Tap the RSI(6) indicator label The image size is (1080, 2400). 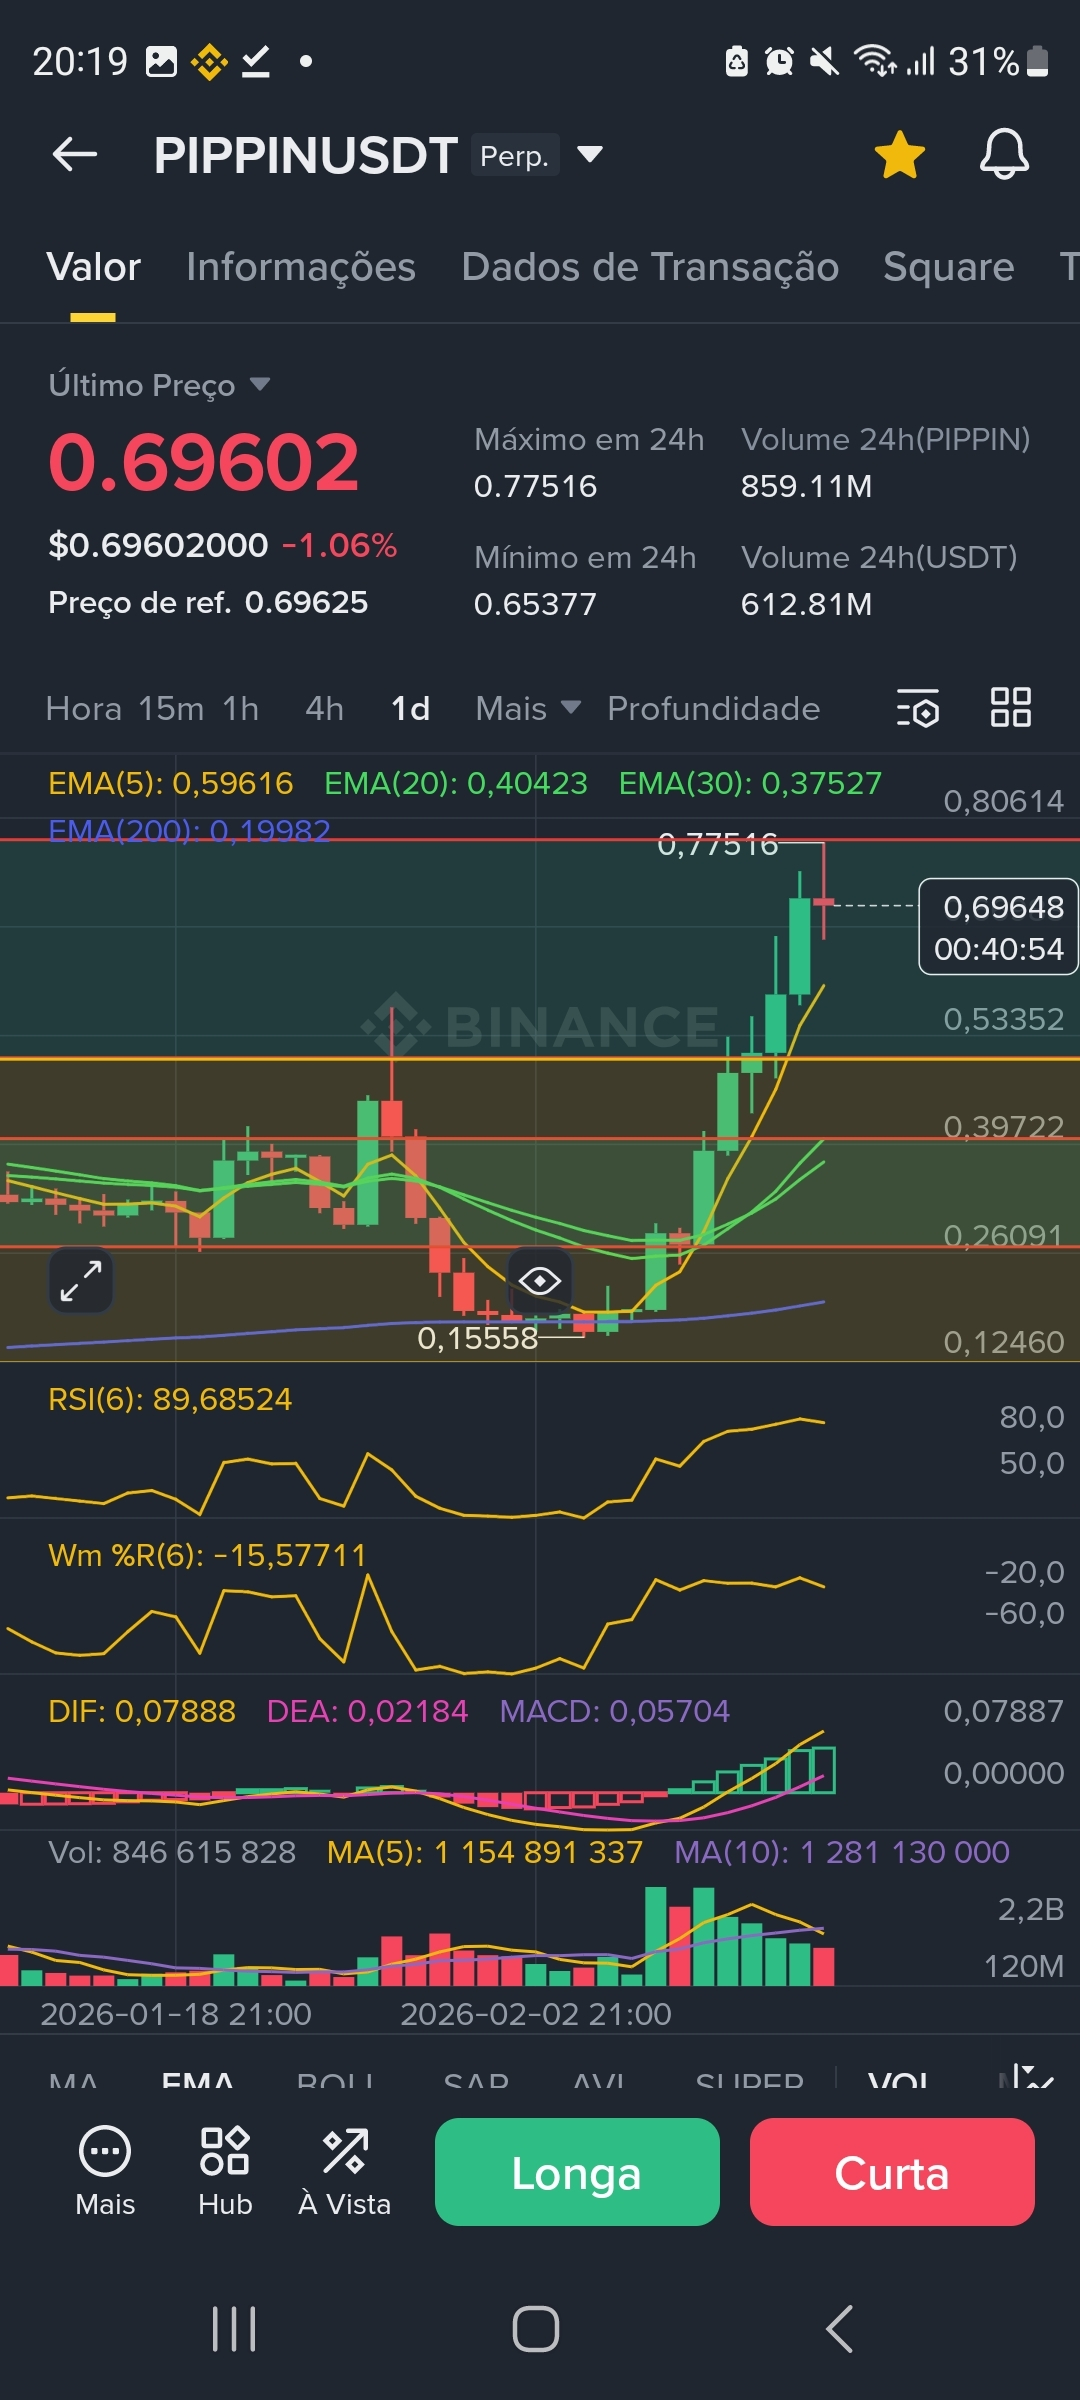(x=170, y=1399)
